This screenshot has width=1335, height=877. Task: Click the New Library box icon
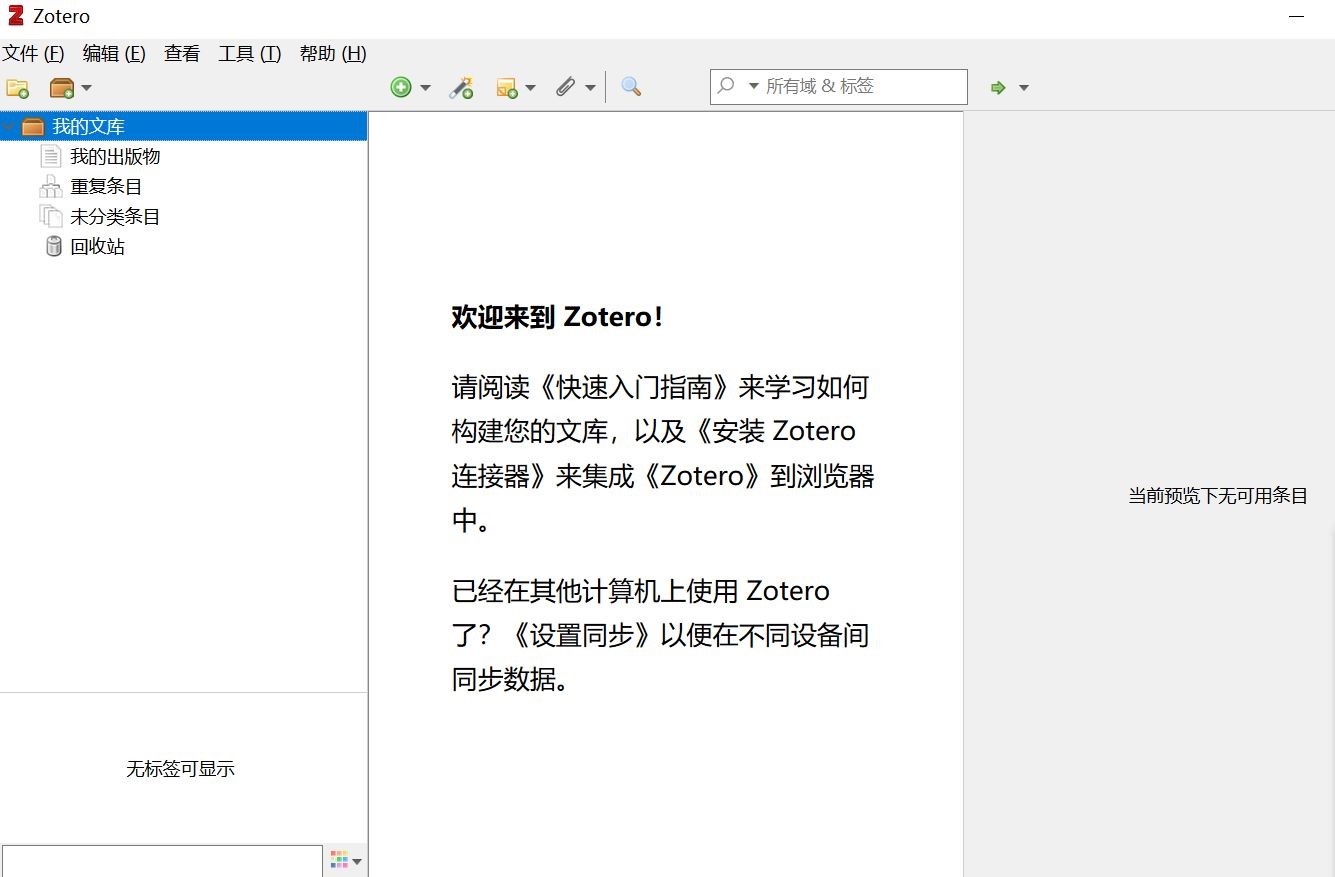click(61, 88)
